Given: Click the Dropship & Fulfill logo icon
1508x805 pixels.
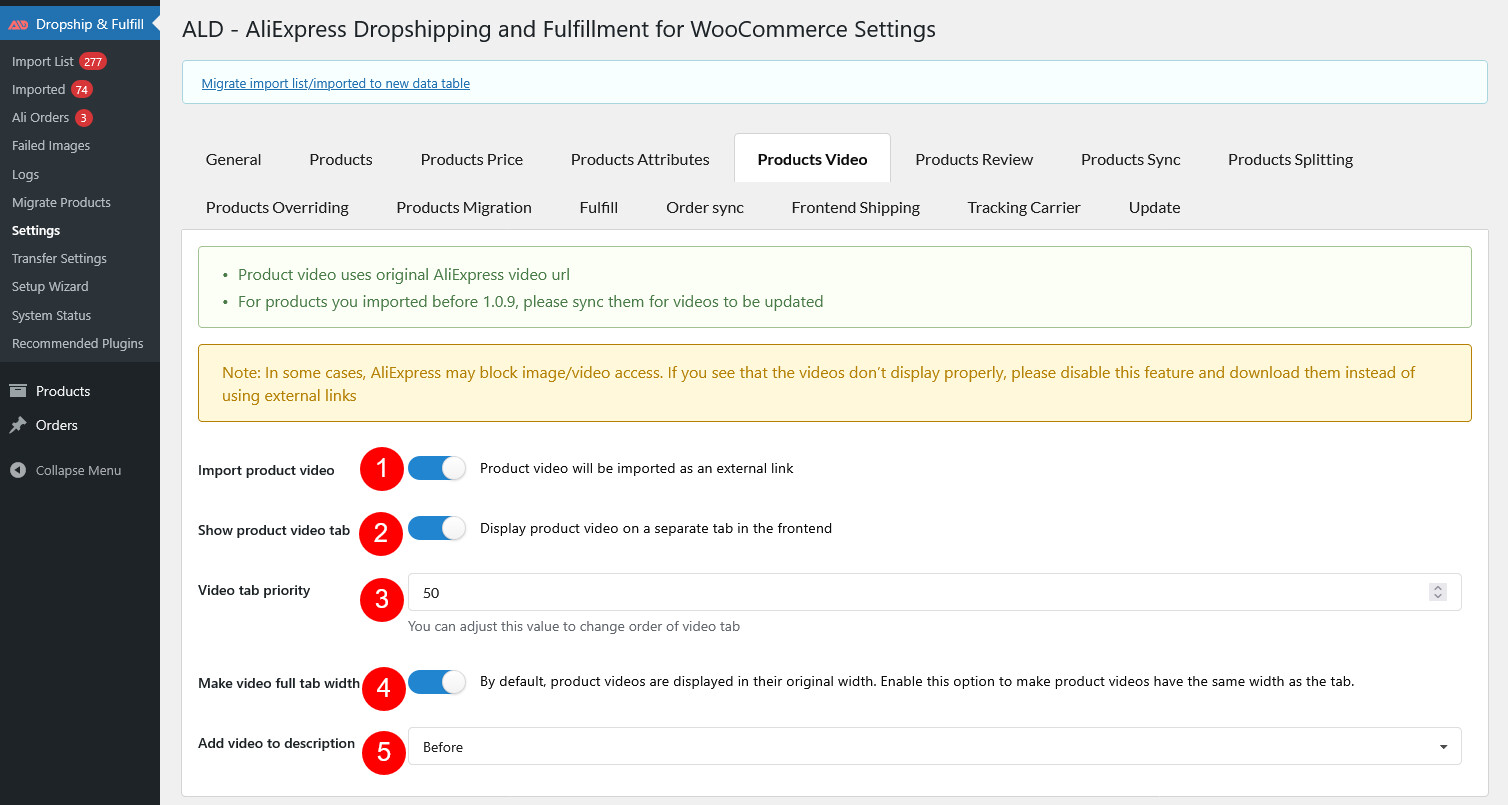Looking at the screenshot, I should click(x=18, y=24).
